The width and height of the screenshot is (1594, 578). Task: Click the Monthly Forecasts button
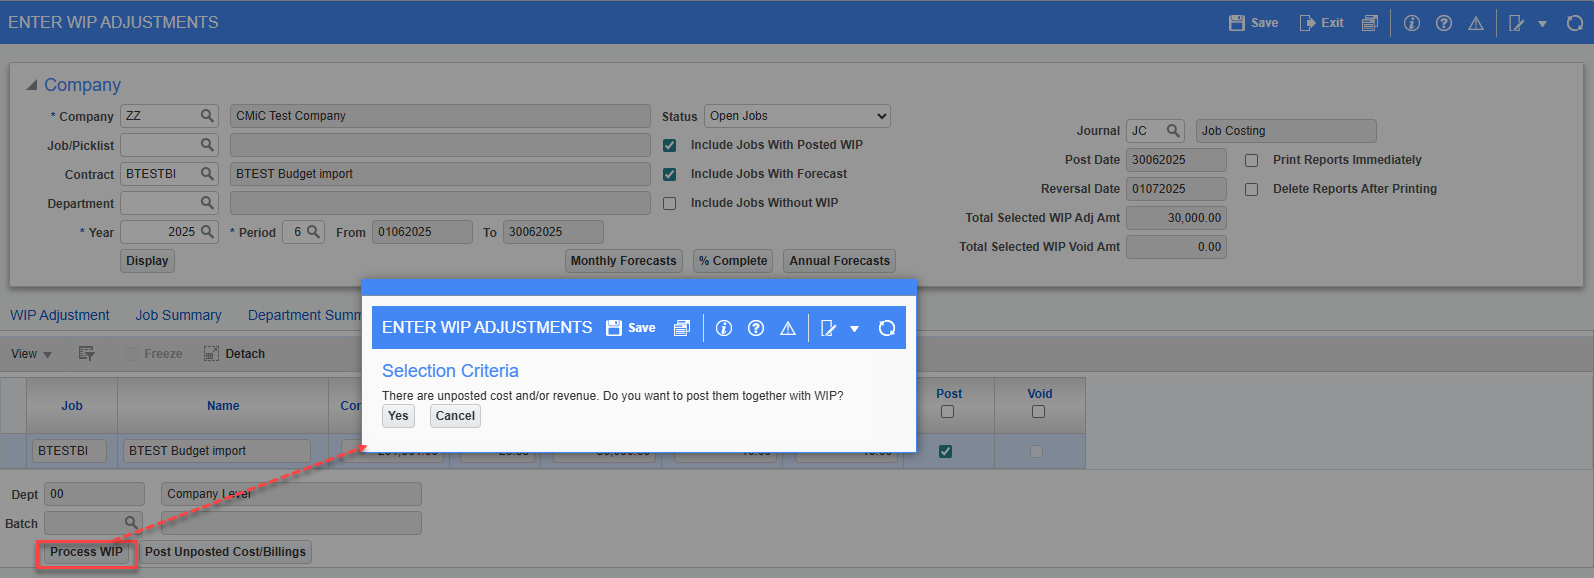point(623,261)
